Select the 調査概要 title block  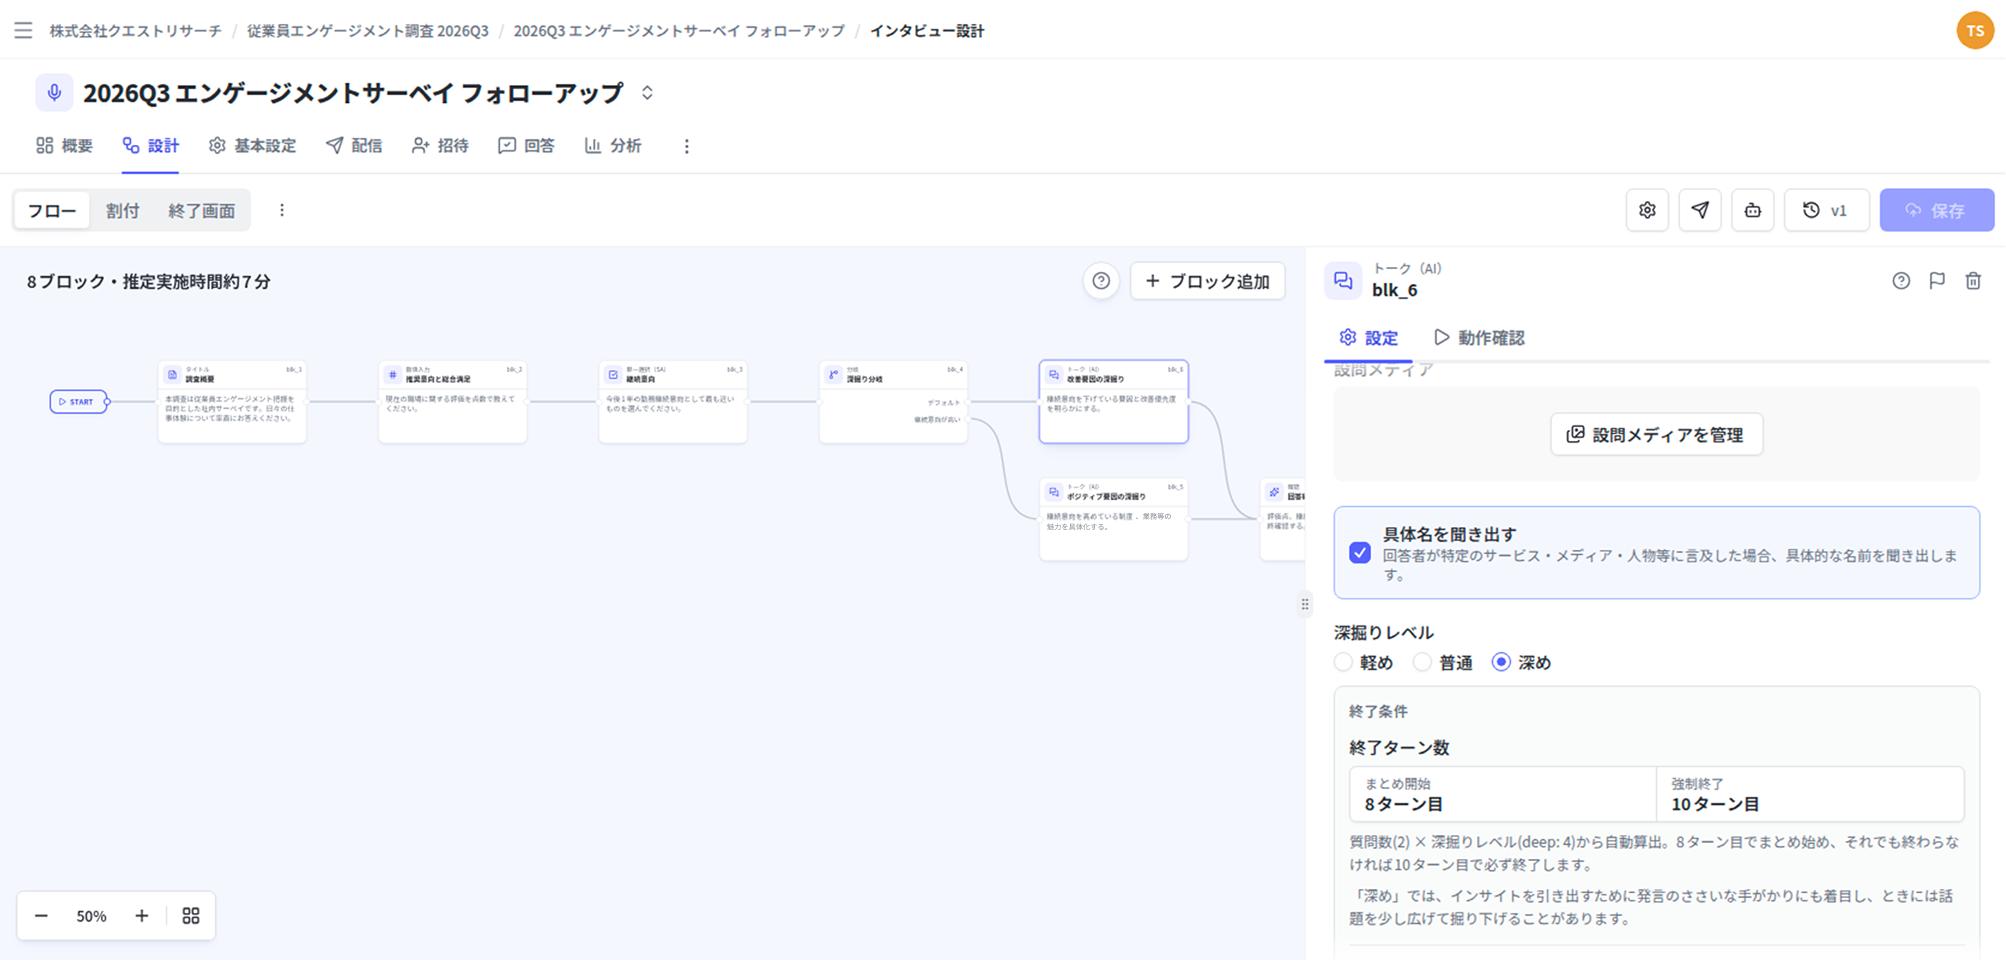click(x=232, y=401)
